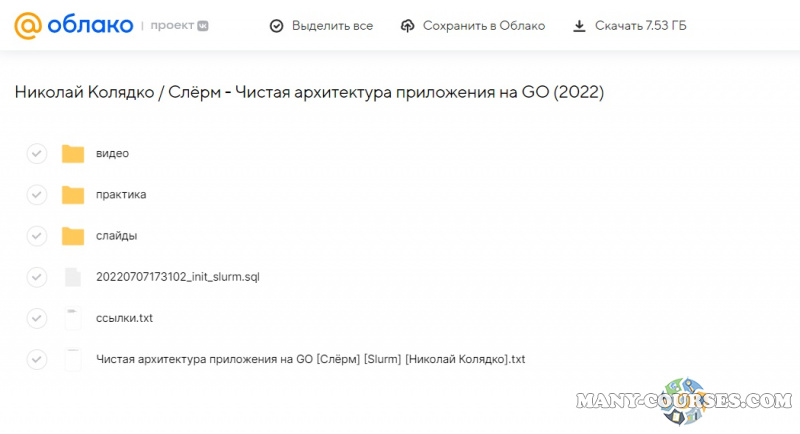Click the init_slurm.sql file icon
The height and width of the screenshot is (434, 800).
click(72, 277)
